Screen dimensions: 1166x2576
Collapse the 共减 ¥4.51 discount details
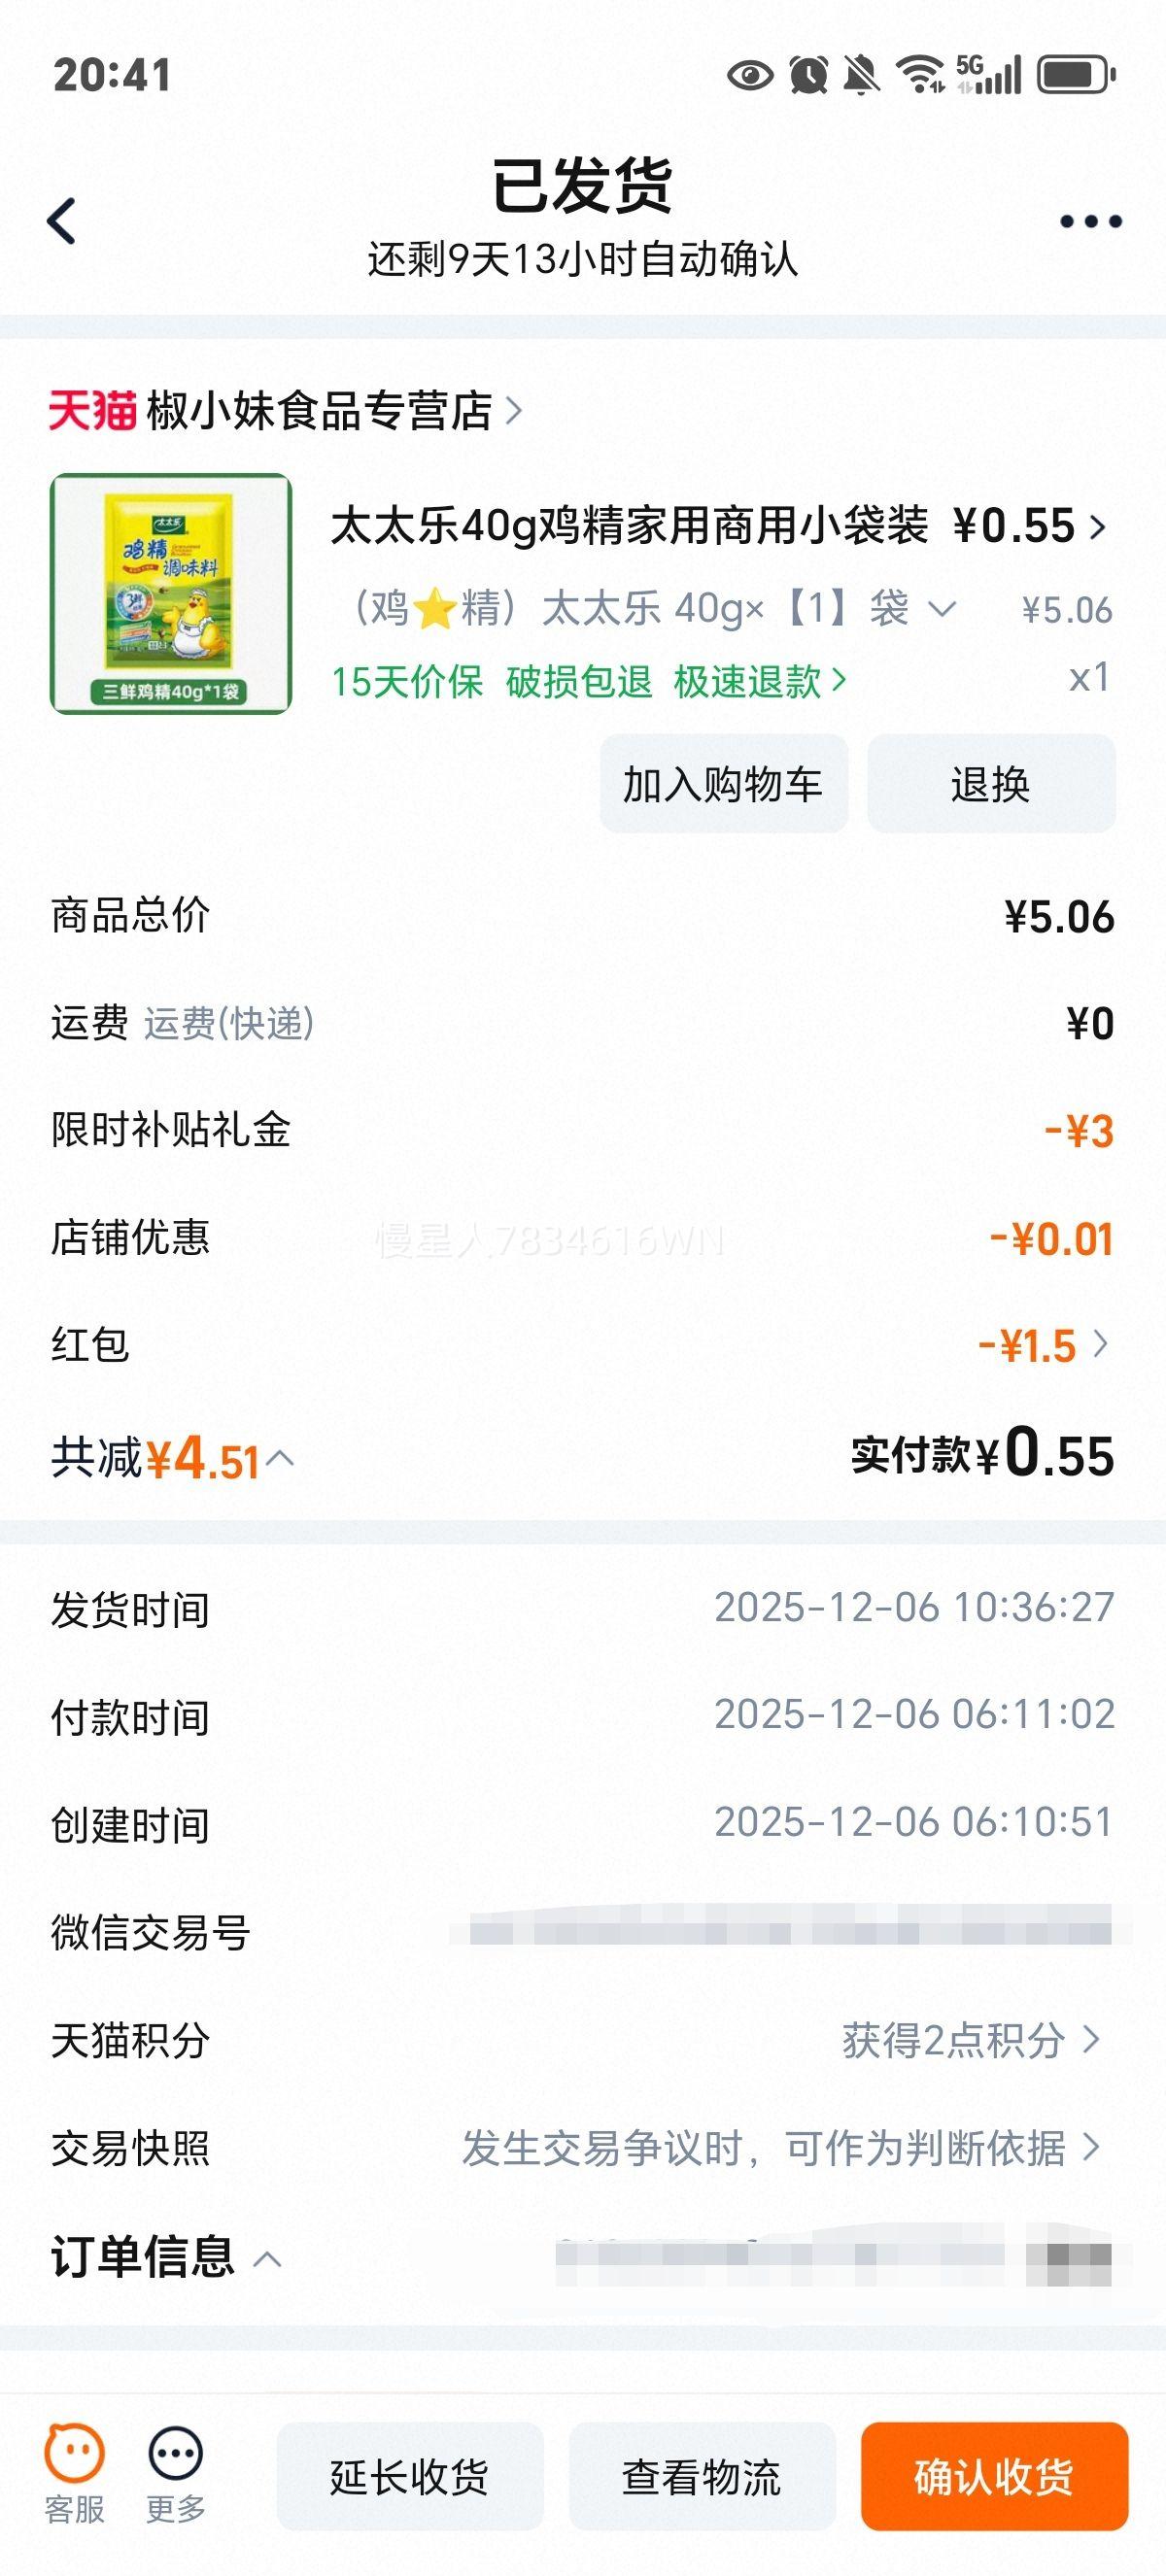click(x=281, y=1459)
